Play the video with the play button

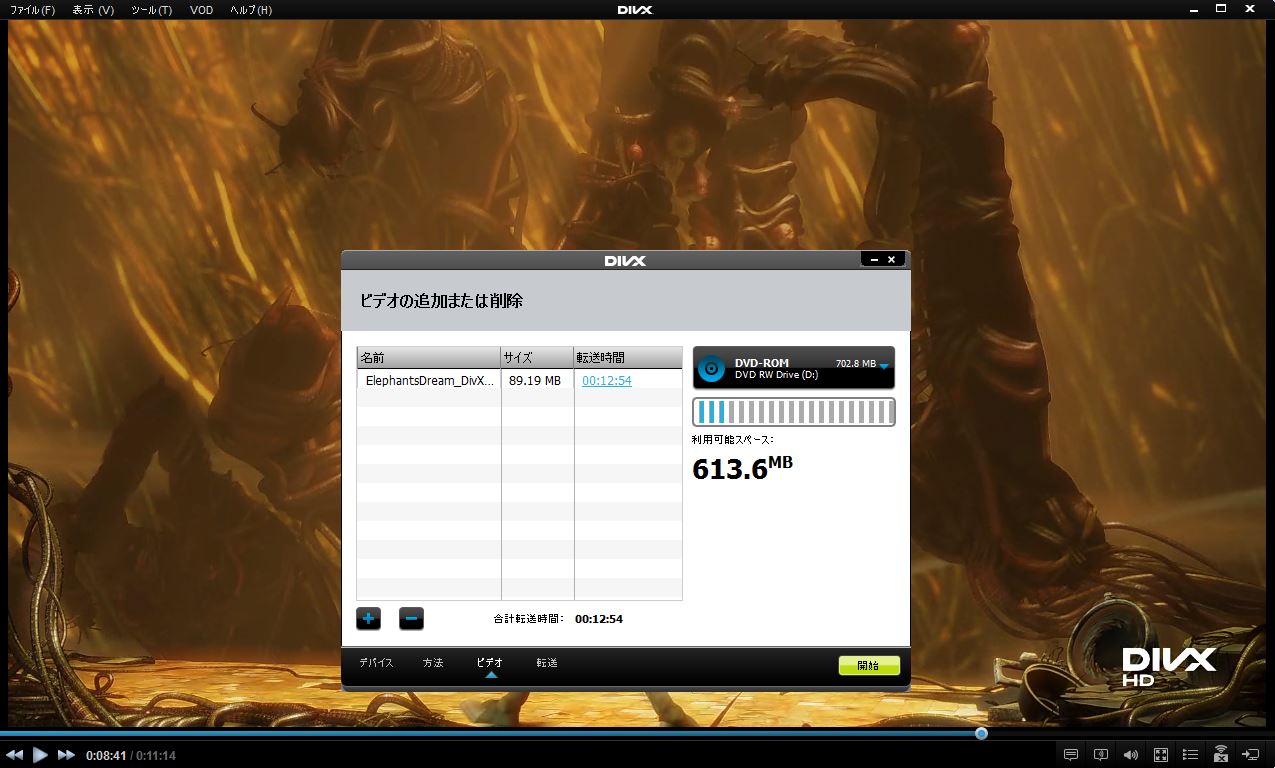pyautogui.click(x=40, y=755)
